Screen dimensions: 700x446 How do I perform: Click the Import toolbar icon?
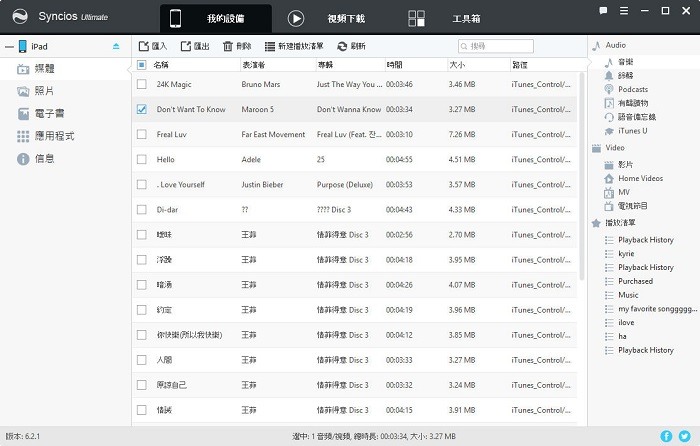143,46
